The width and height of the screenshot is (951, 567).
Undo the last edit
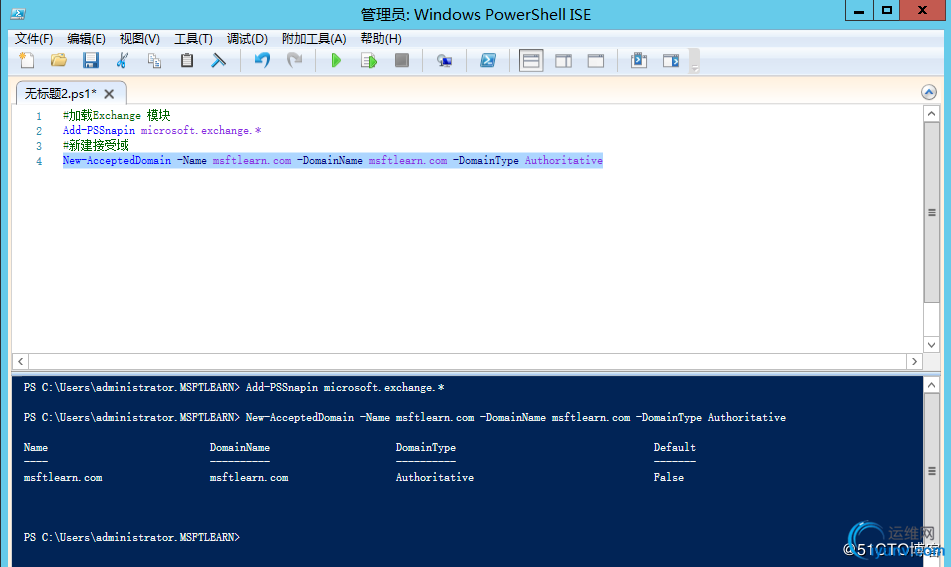coord(262,60)
